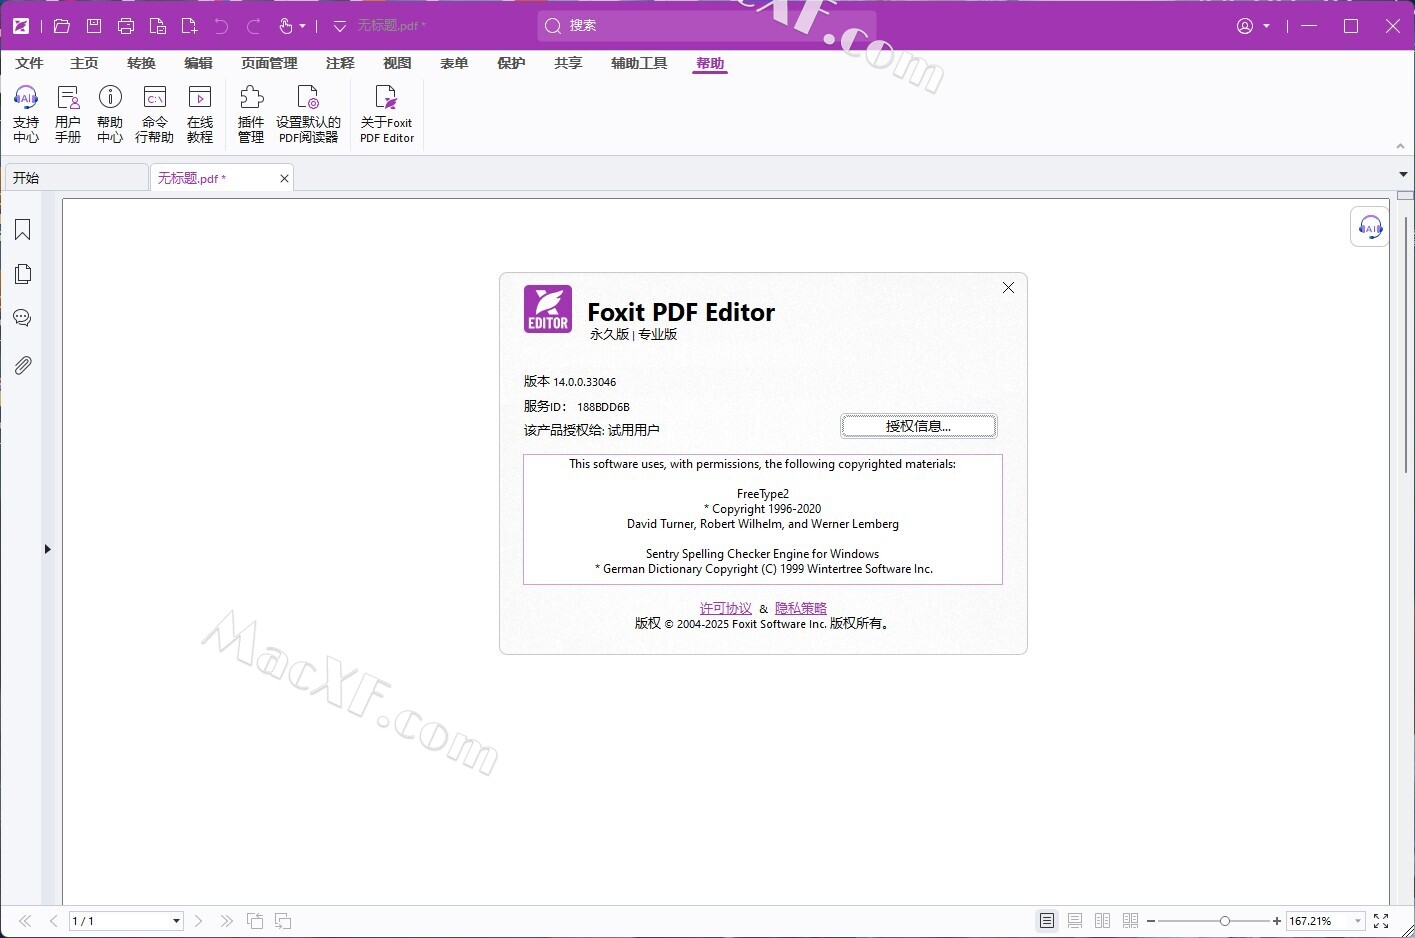Screen dimensions: 1415x938
Task: Click the search (搜索) input field
Action: click(706, 26)
